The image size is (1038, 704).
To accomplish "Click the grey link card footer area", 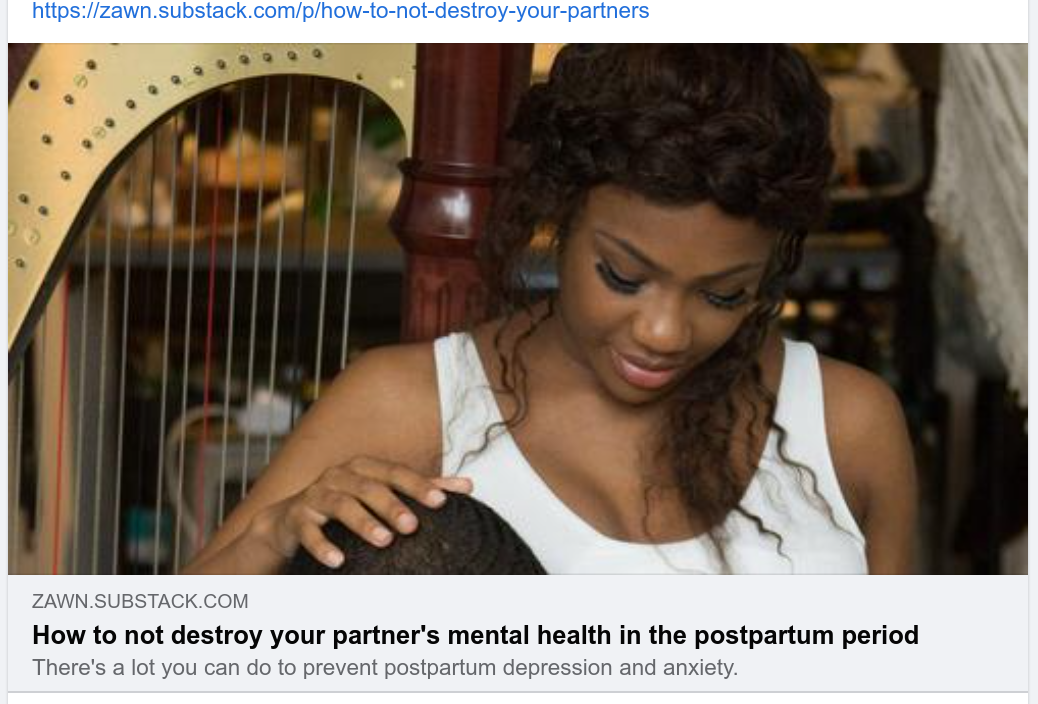I will [x=518, y=634].
